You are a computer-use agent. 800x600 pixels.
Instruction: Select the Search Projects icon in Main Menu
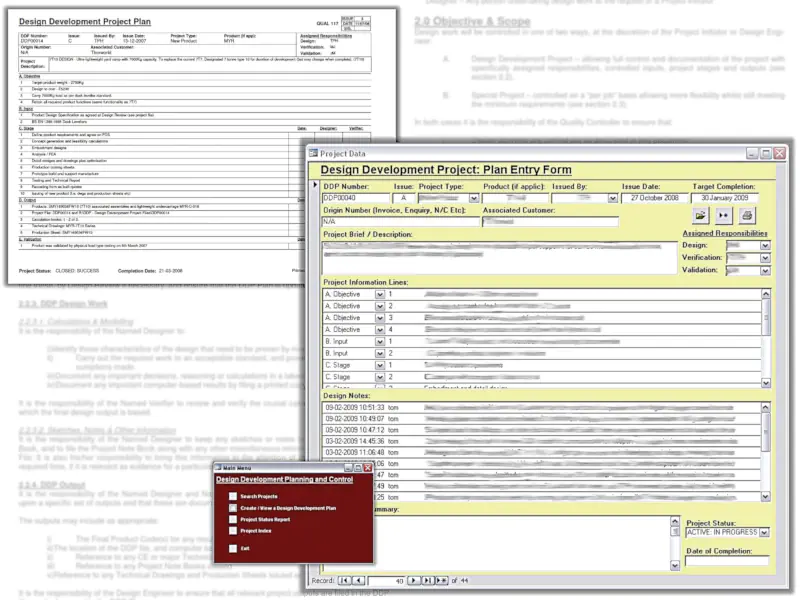pyautogui.click(x=233, y=495)
